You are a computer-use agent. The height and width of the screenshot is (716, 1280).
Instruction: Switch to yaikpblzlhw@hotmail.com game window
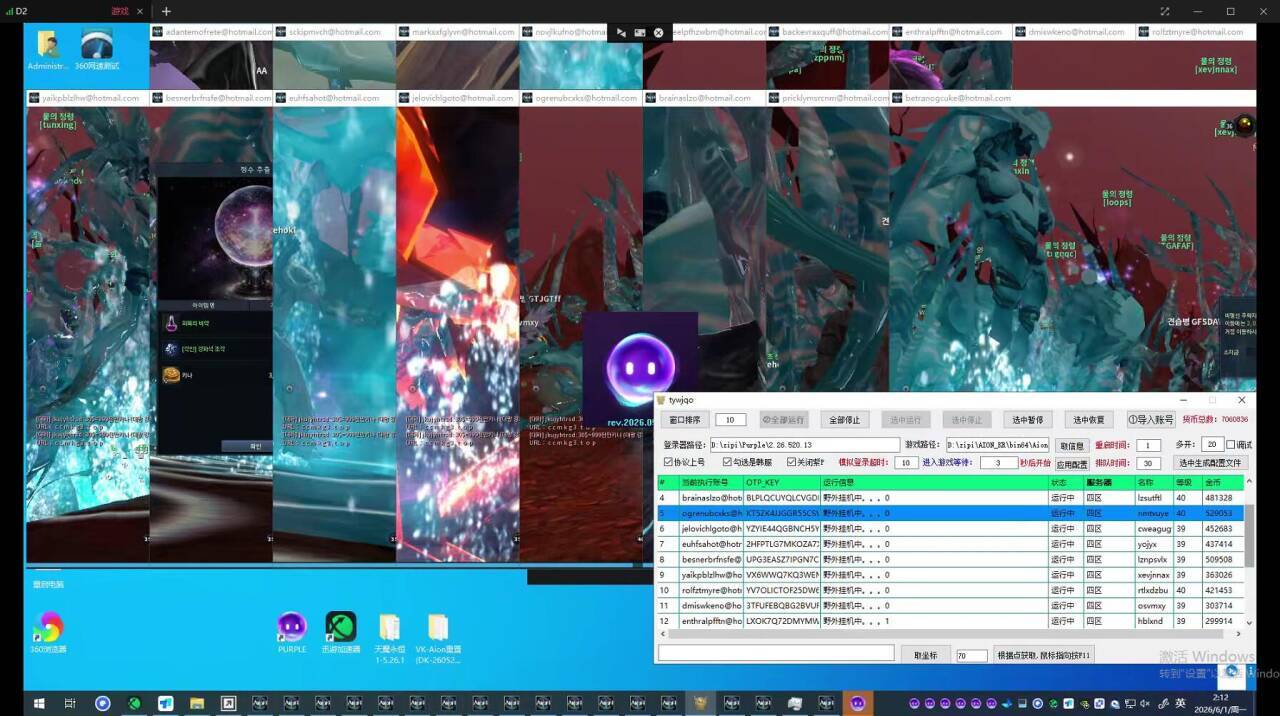[x=87, y=98]
